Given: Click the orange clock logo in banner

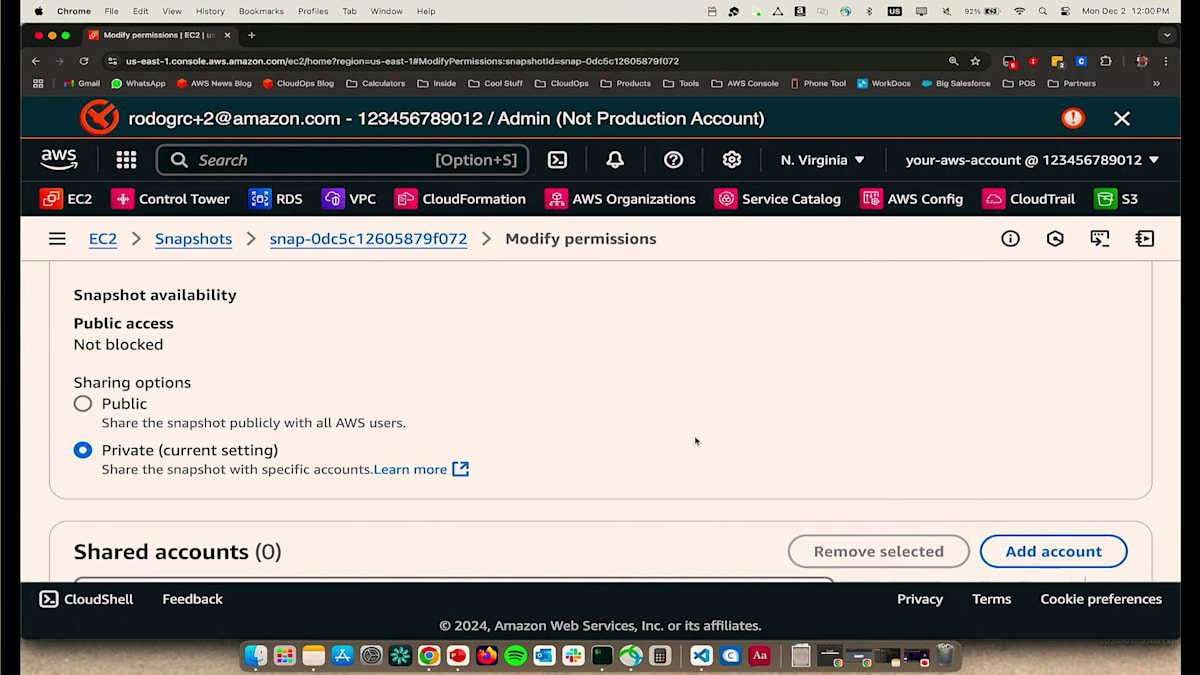Looking at the screenshot, I should [x=99, y=118].
